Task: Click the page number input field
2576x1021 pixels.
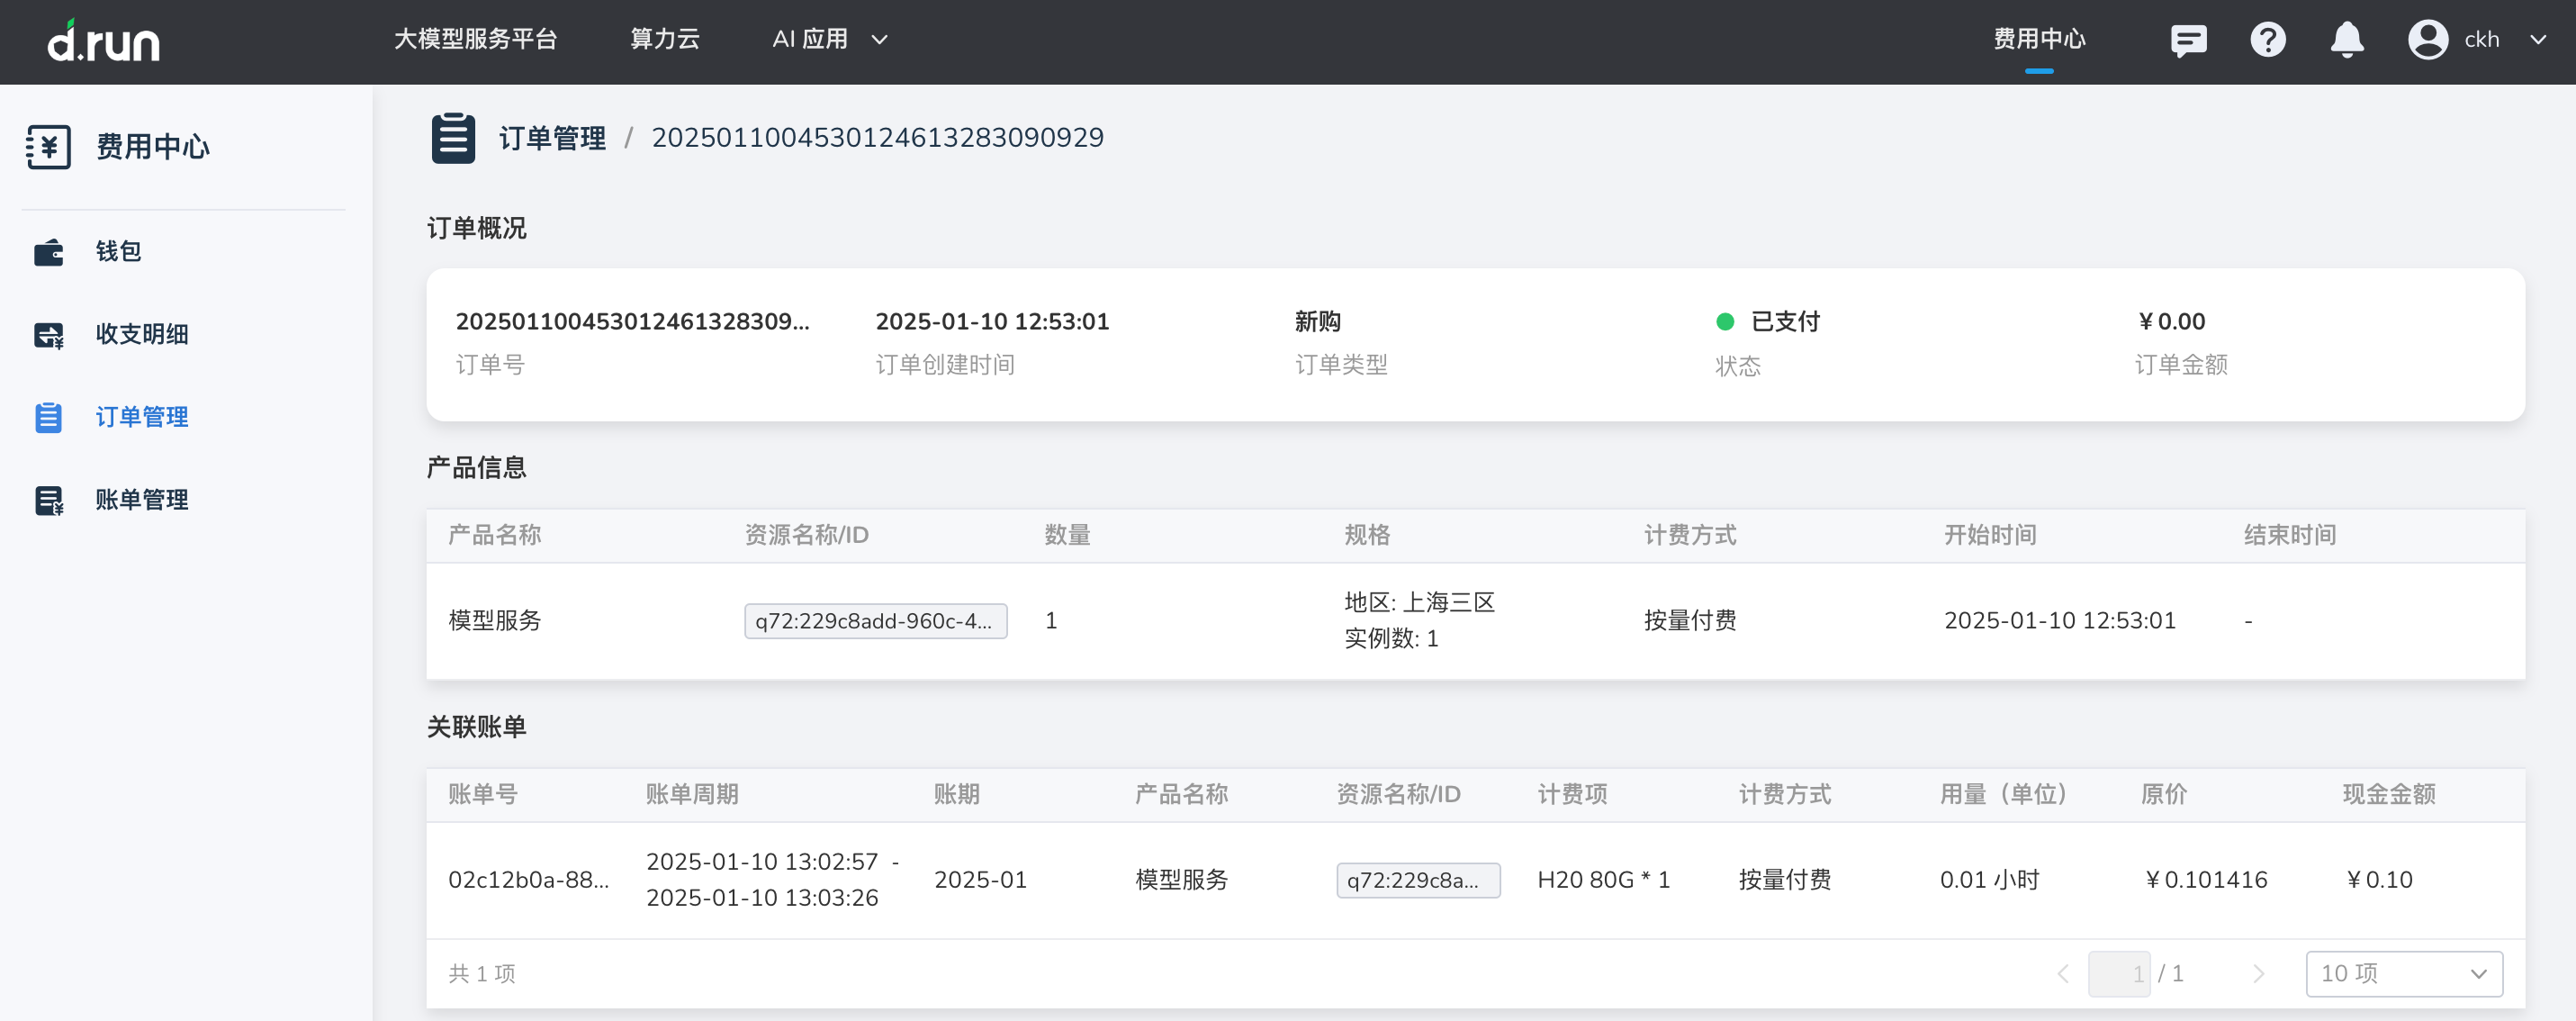Action: tap(2118, 973)
